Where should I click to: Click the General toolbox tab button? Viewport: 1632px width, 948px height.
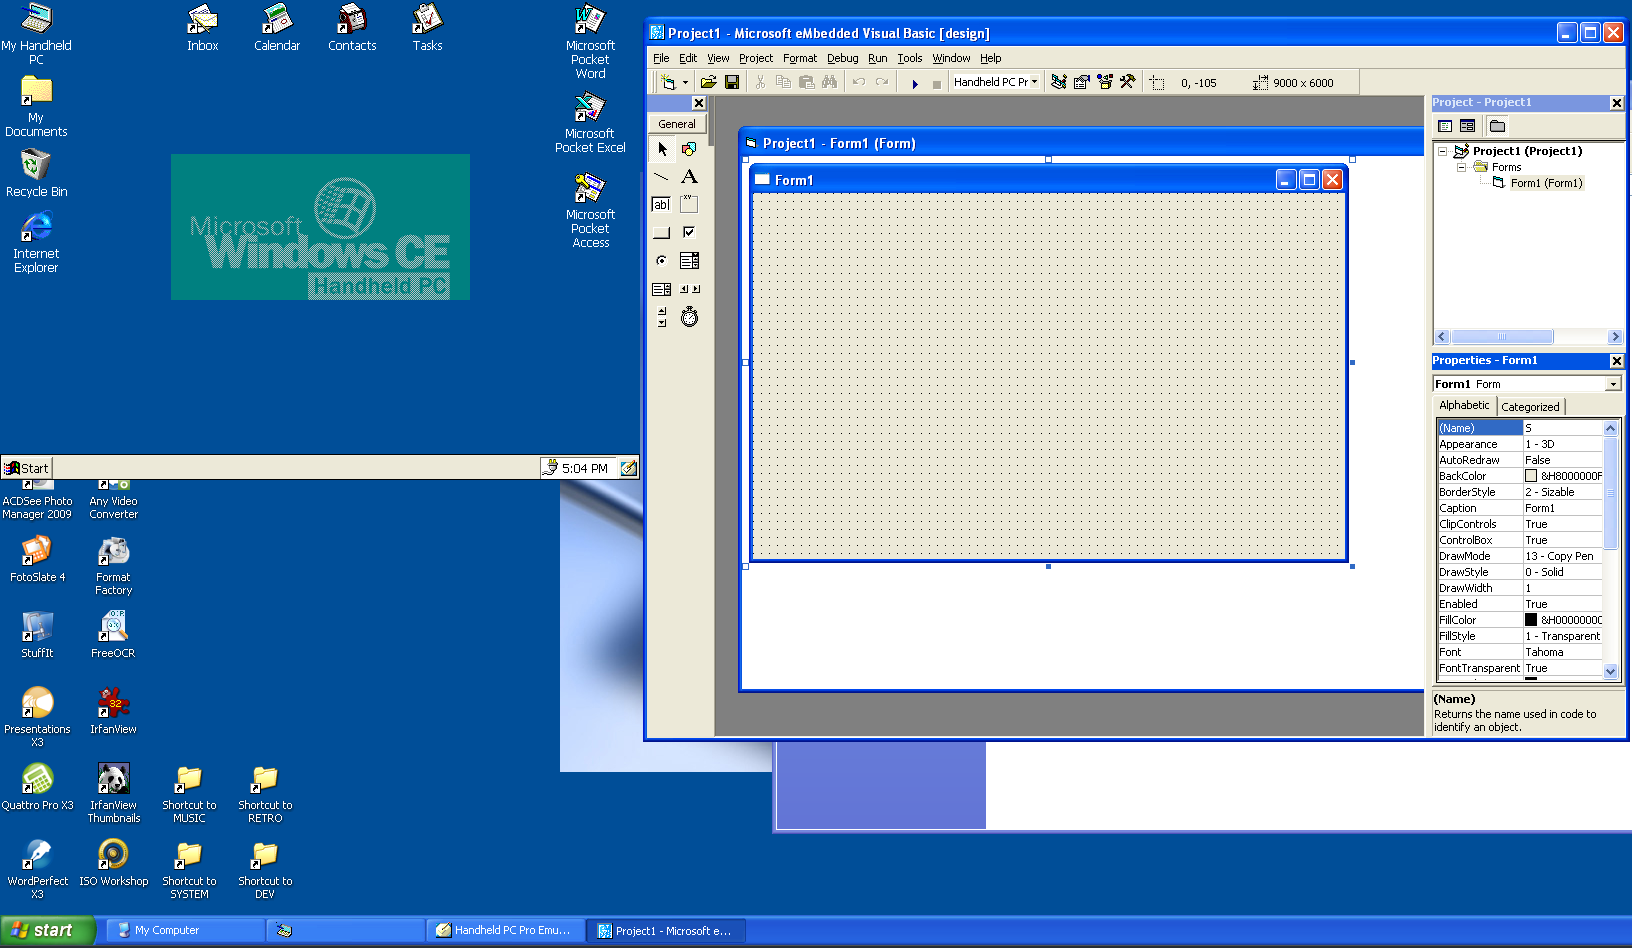677,124
